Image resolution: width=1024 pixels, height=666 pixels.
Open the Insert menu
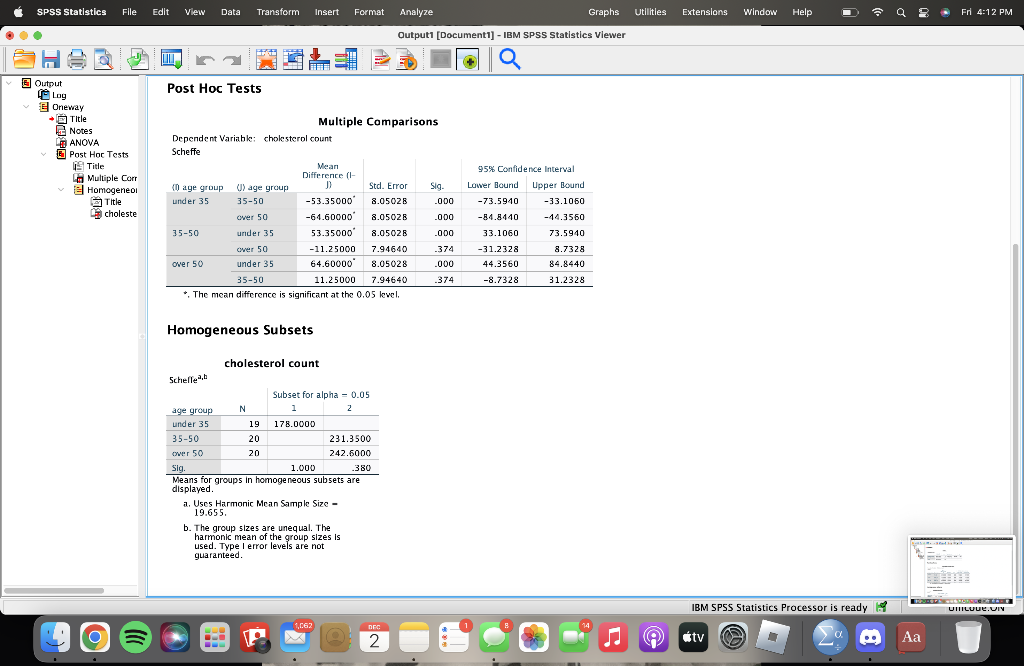tap(327, 12)
